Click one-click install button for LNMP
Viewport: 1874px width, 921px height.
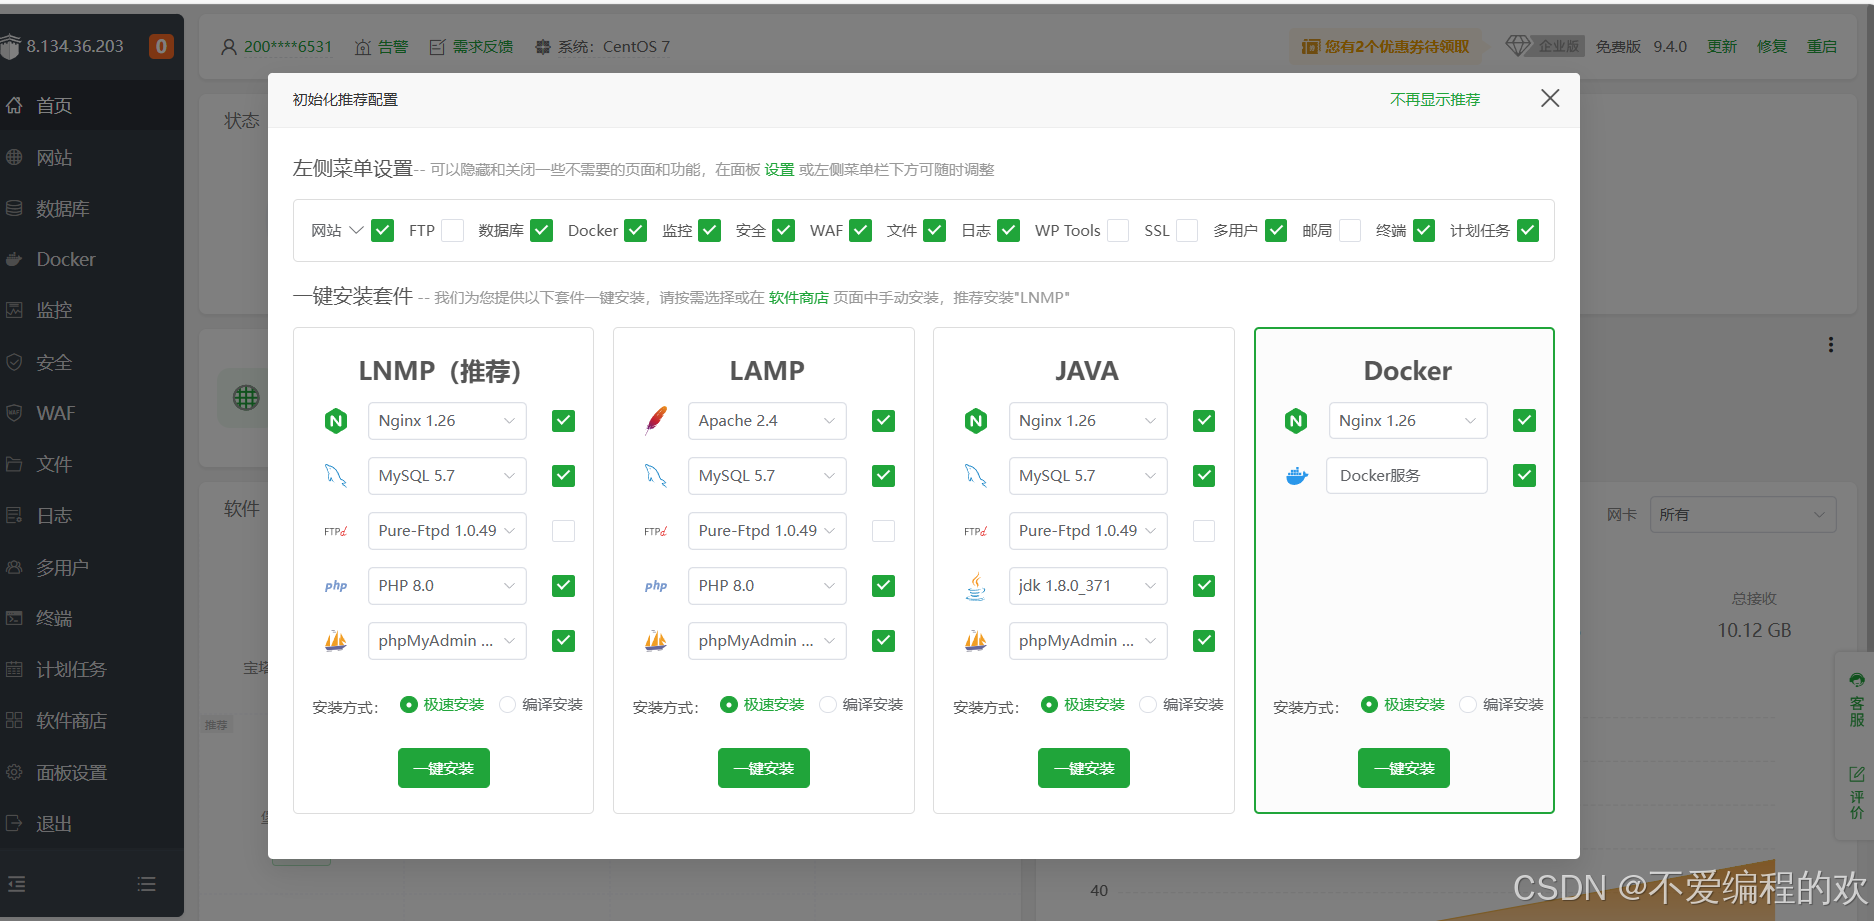pyautogui.click(x=444, y=768)
